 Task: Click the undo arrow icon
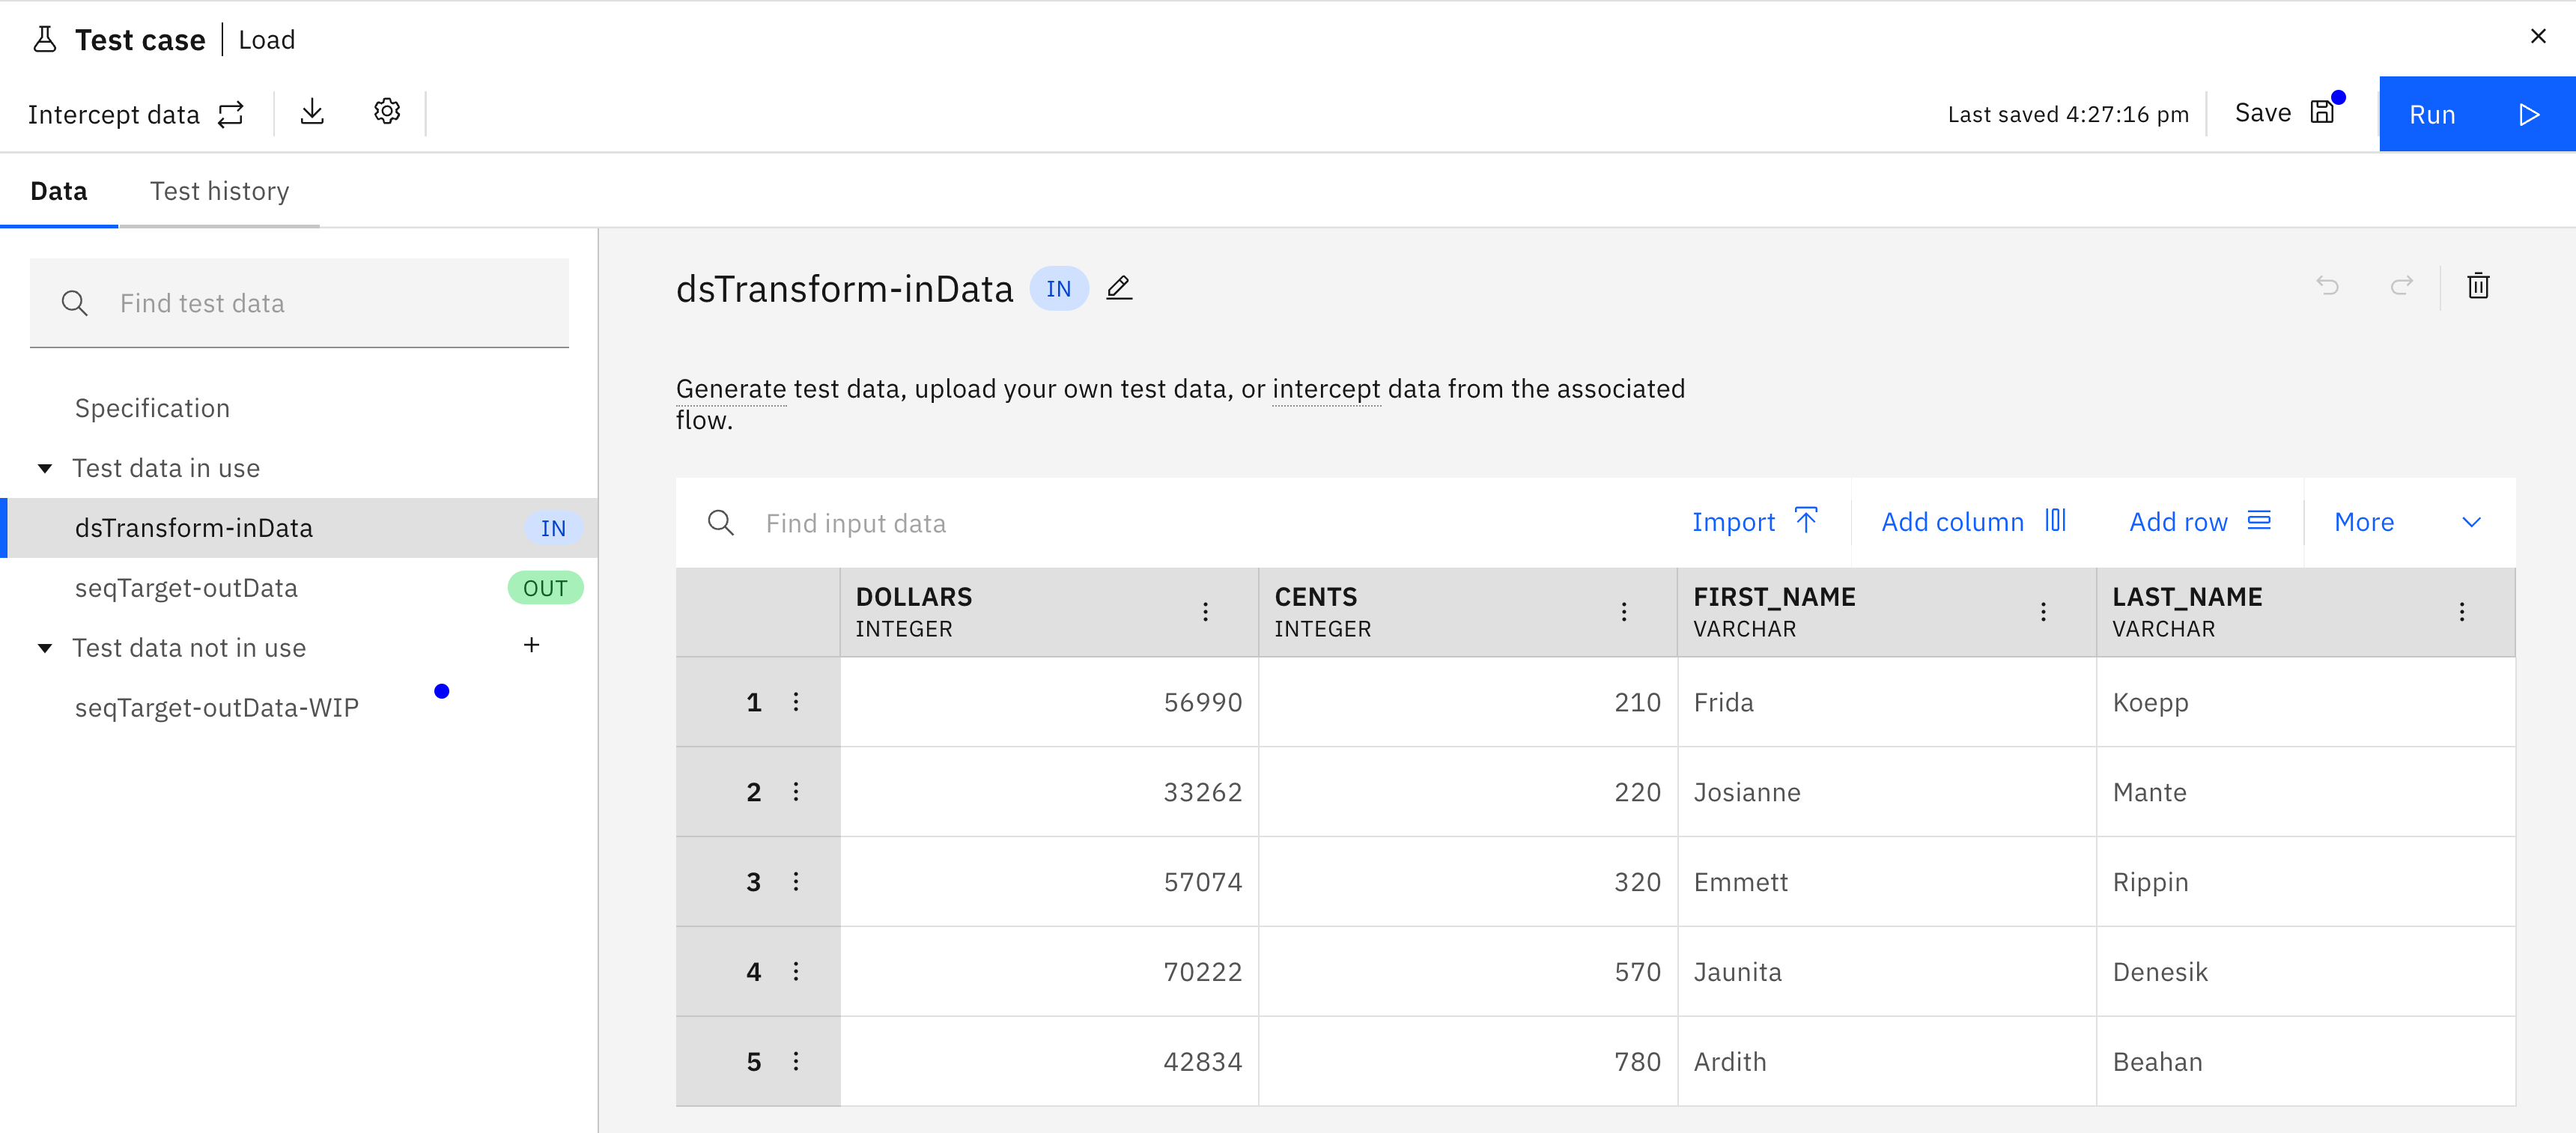coord(2327,286)
